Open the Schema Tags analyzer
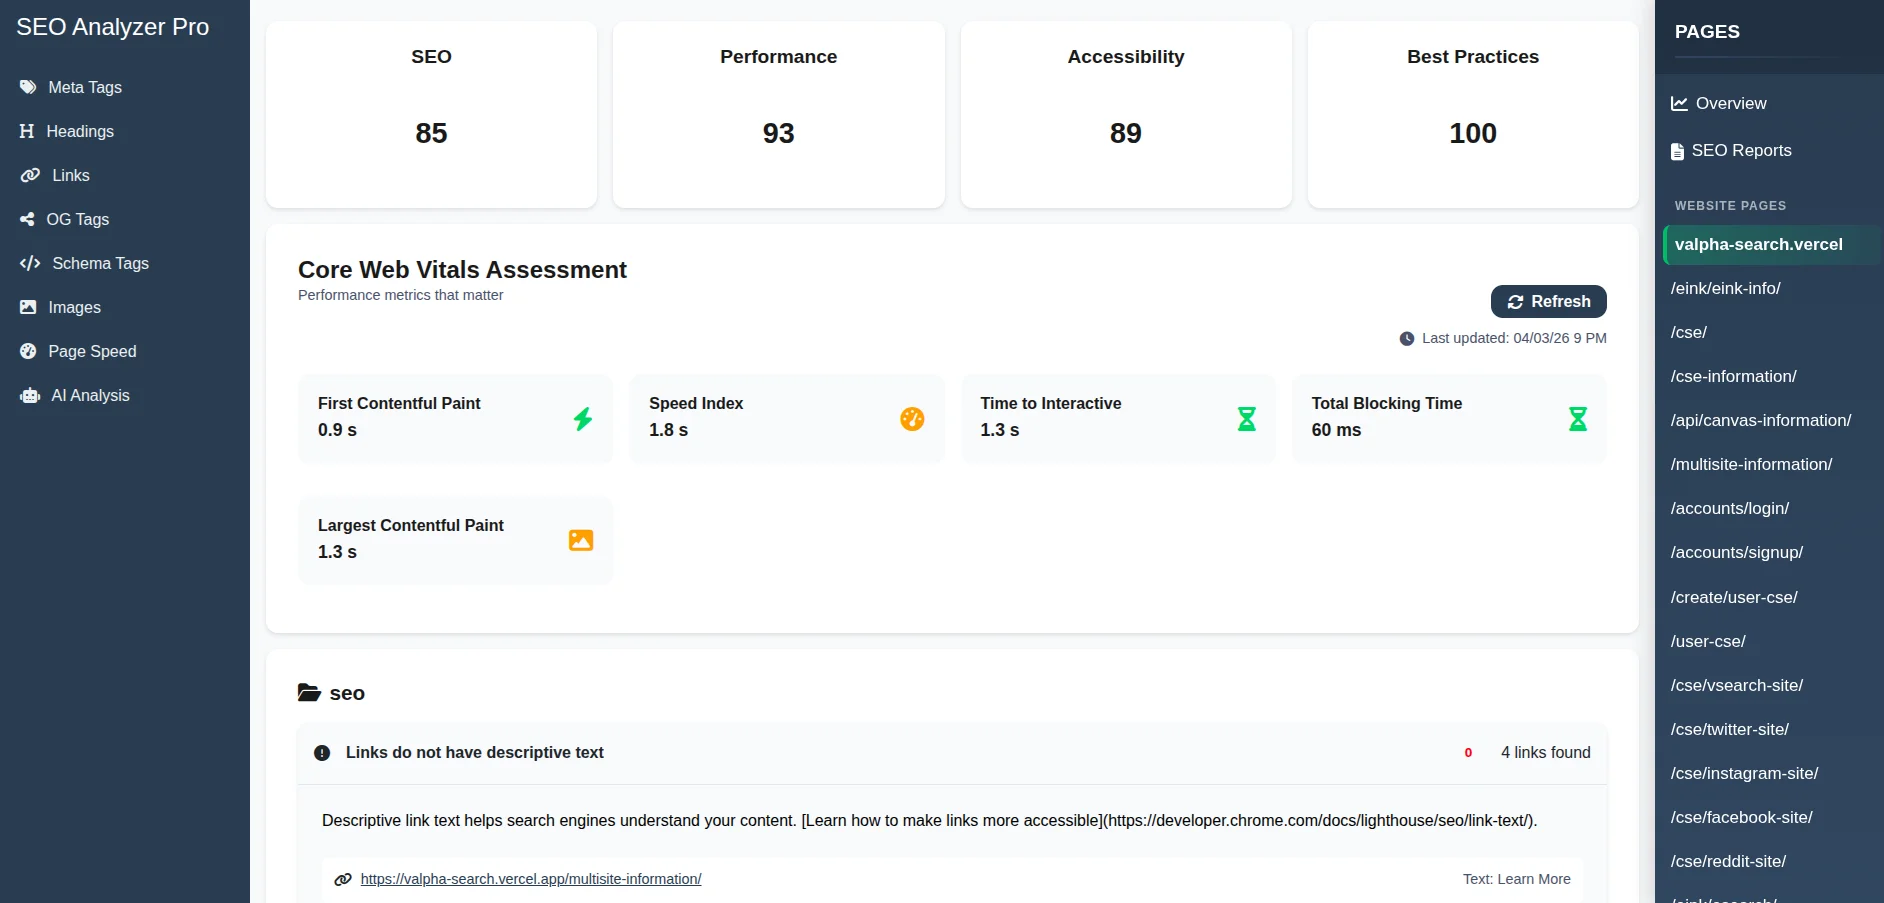The height and width of the screenshot is (903, 1884). (x=100, y=263)
